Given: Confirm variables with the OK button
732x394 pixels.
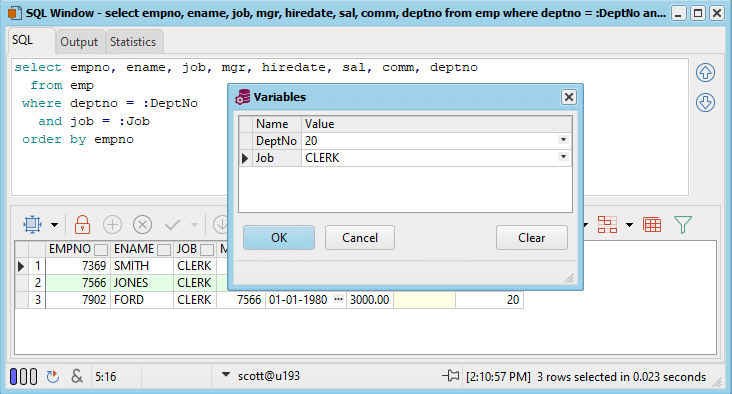Looking at the screenshot, I should pos(279,238).
